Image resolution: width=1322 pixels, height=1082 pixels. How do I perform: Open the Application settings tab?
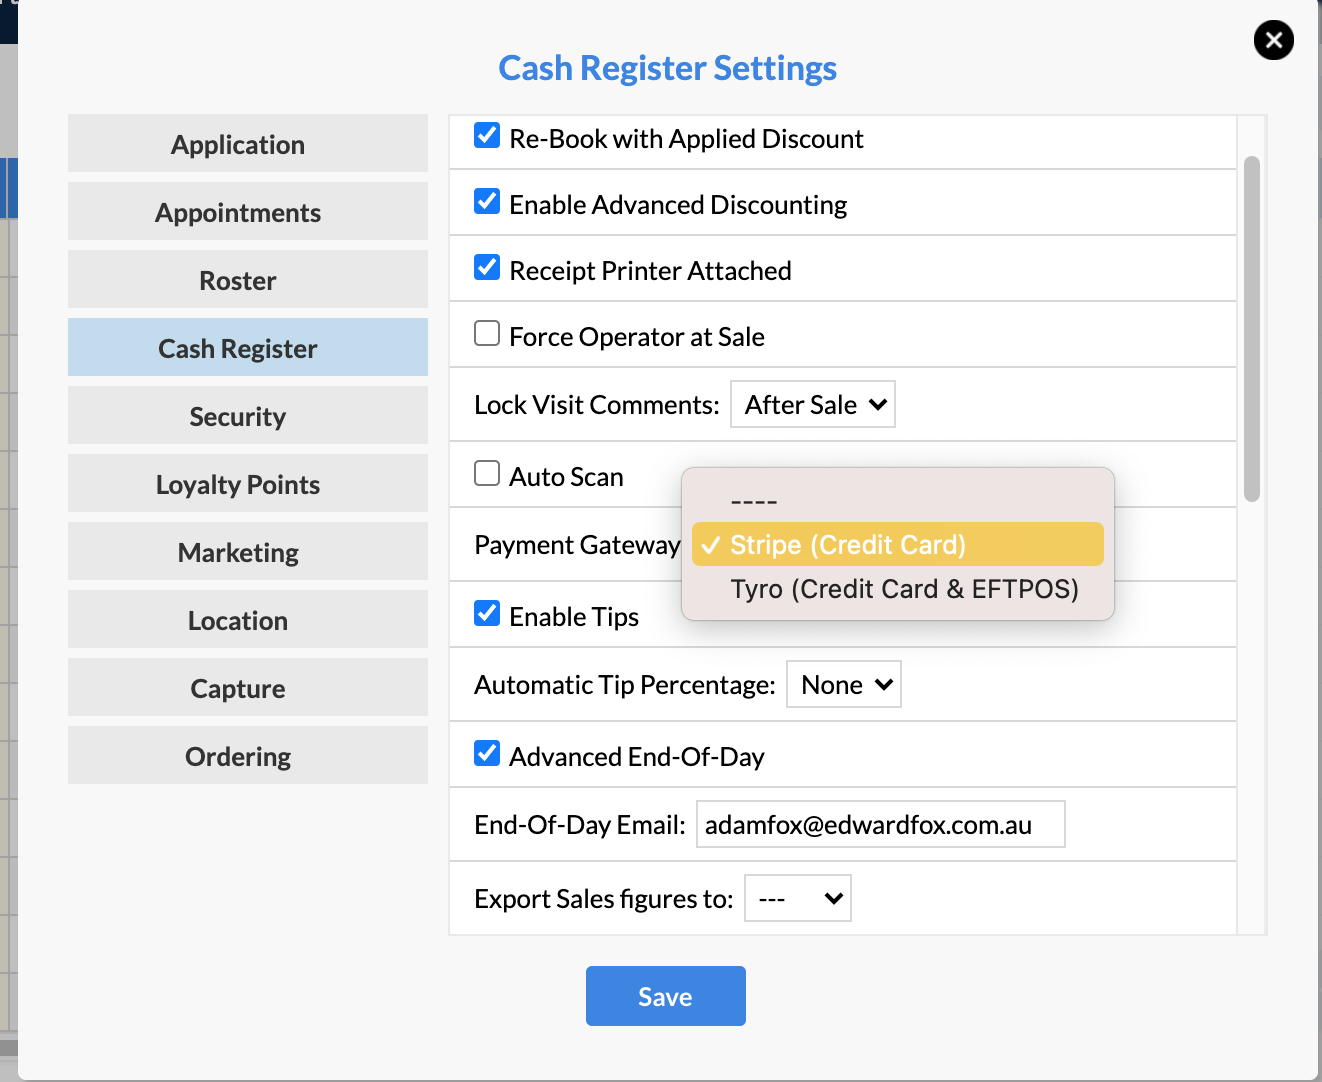click(248, 143)
